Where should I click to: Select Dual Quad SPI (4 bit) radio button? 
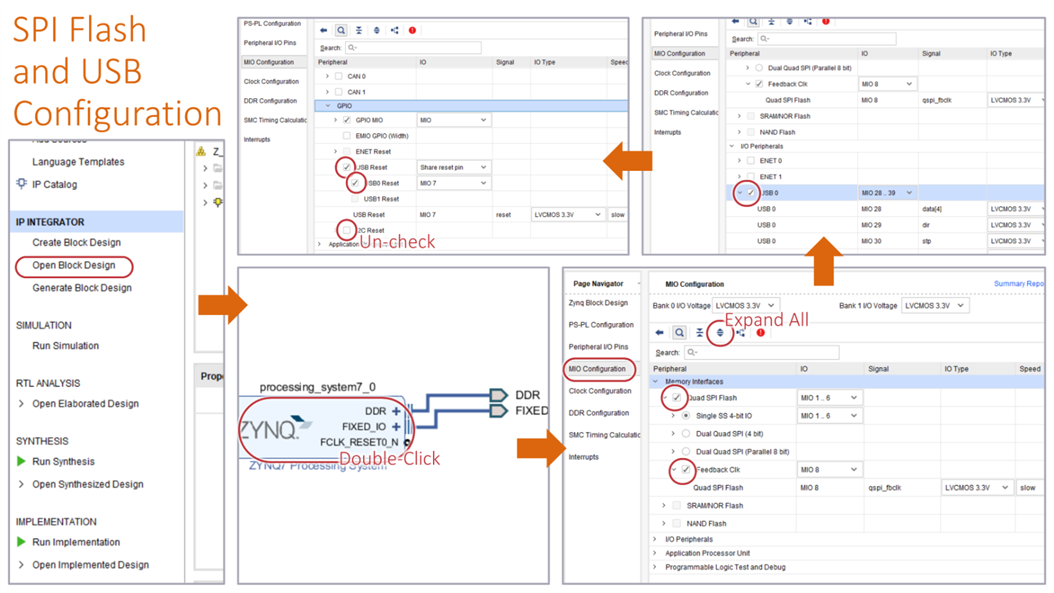click(x=686, y=434)
